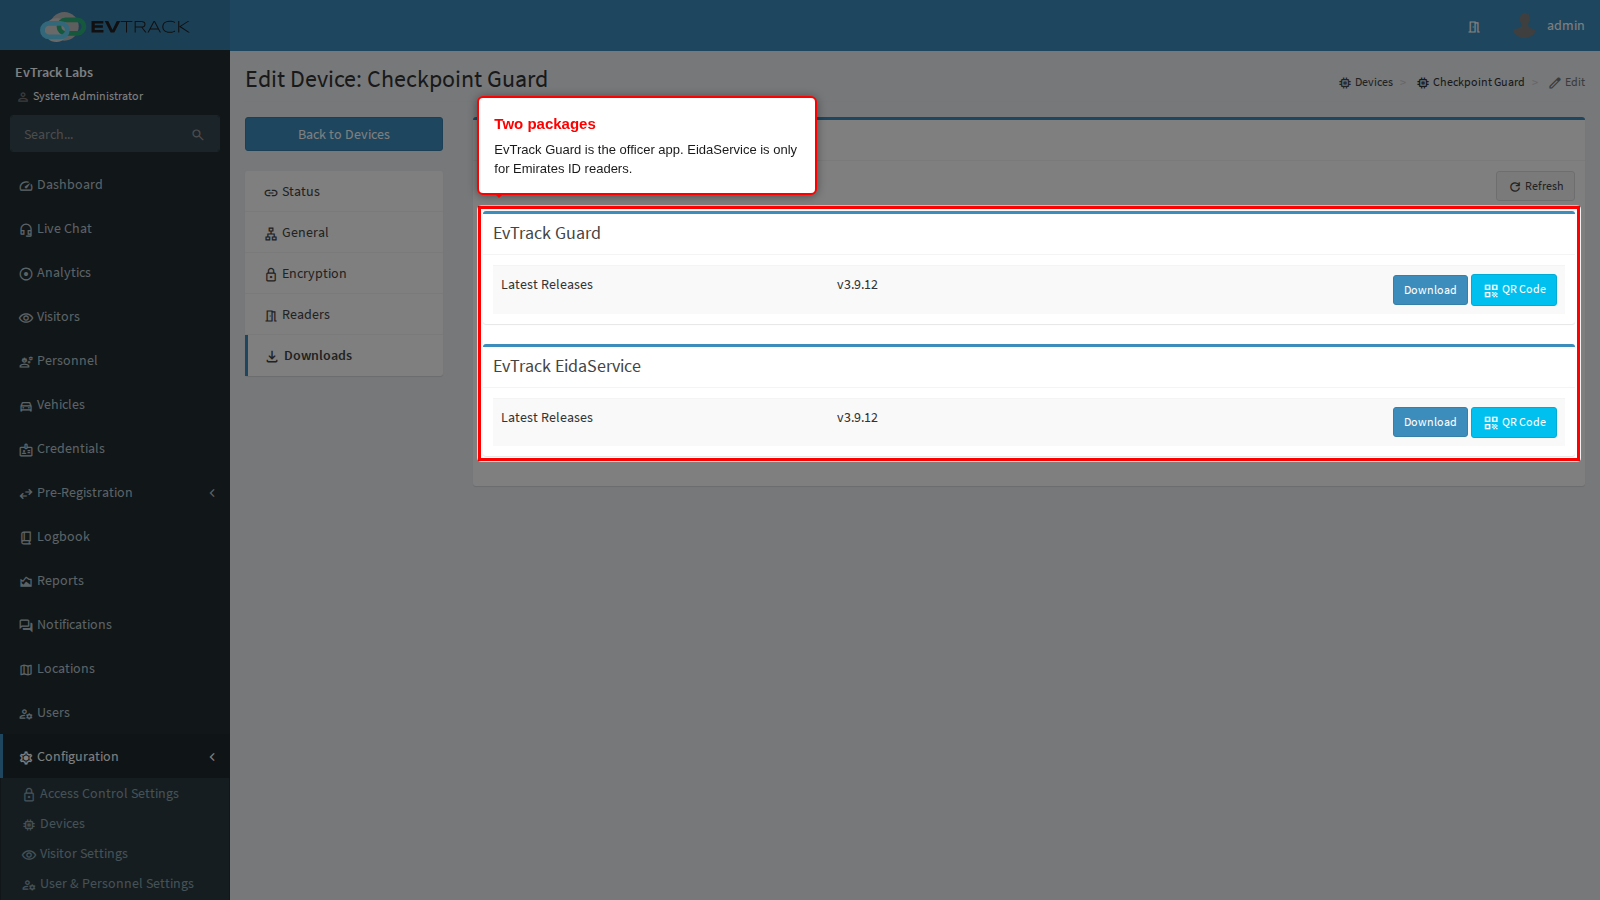Screen dimensions: 1600x900
Task: Click the Logbook icon in sidebar
Action: (26, 538)
